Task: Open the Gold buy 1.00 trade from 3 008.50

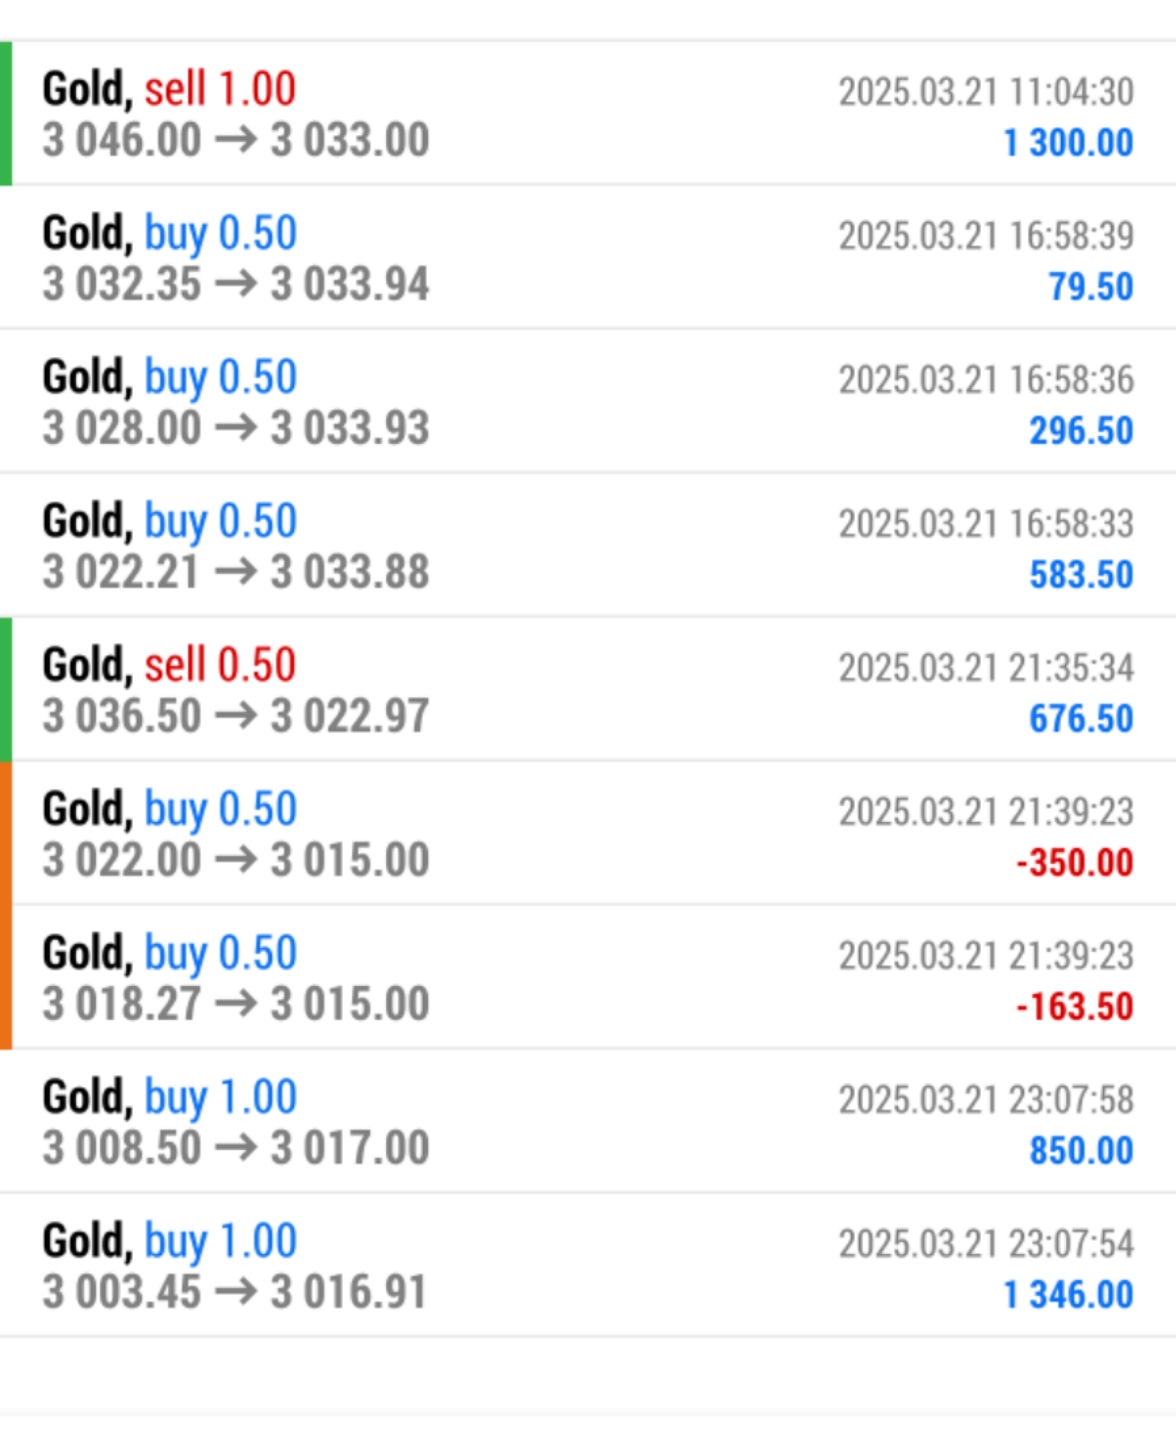Action: pyautogui.click(x=169, y=1097)
